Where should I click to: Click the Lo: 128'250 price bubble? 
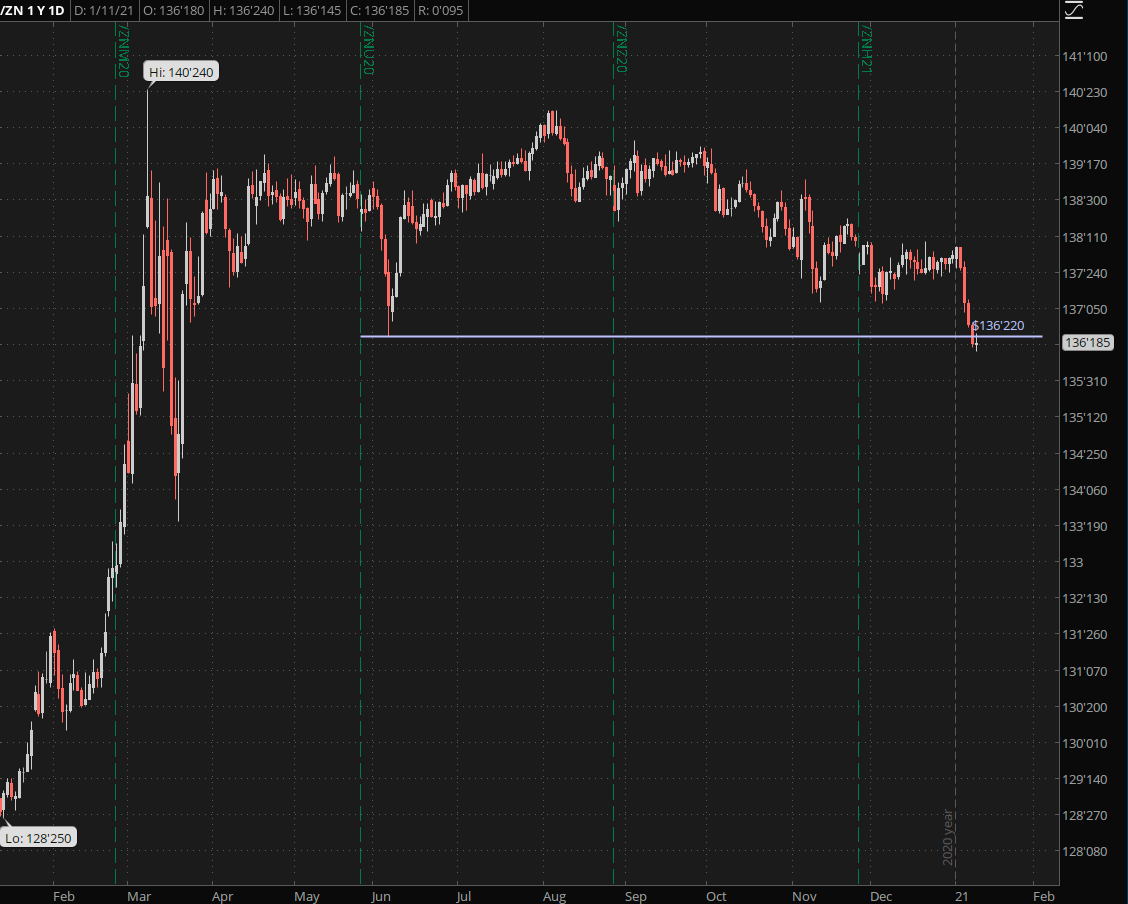pos(38,838)
